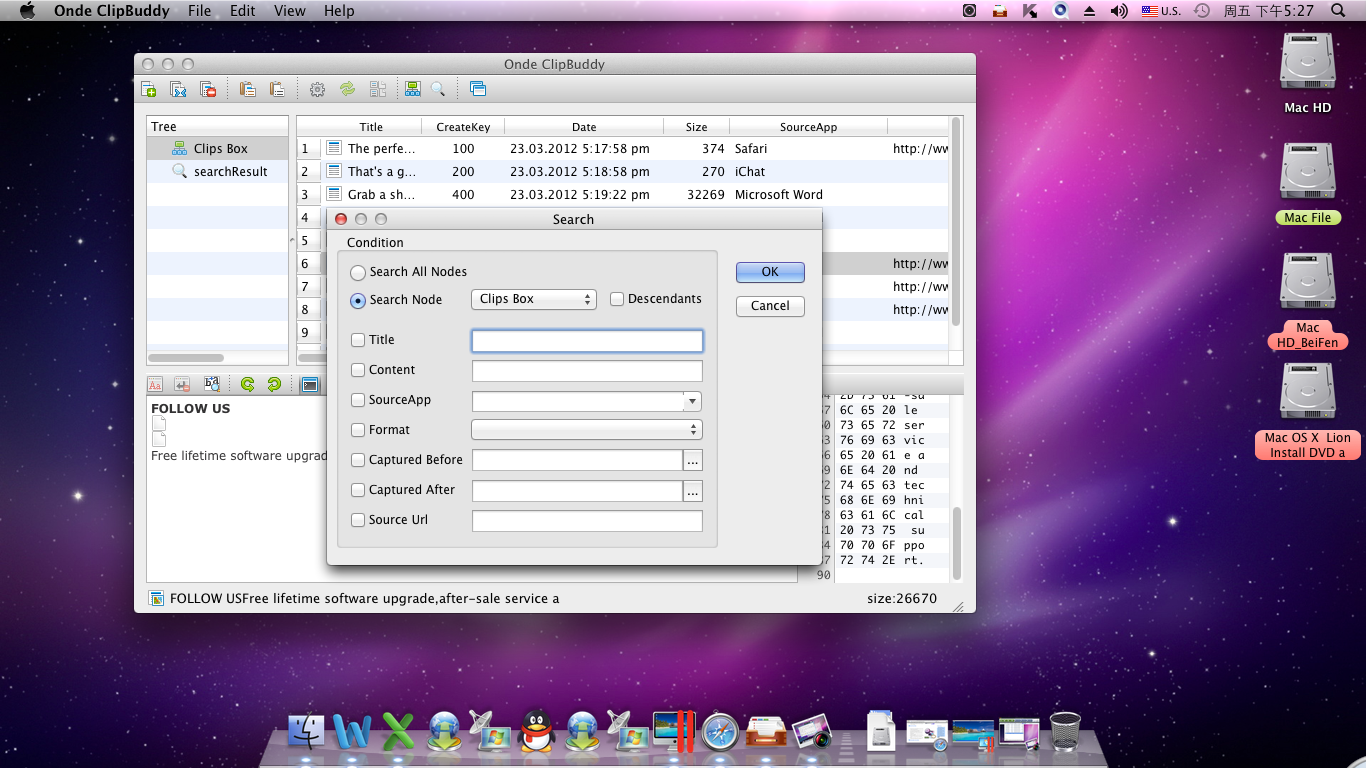Open QQ penguin app in the dock
Screen dimensions: 1366x768
click(537, 731)
